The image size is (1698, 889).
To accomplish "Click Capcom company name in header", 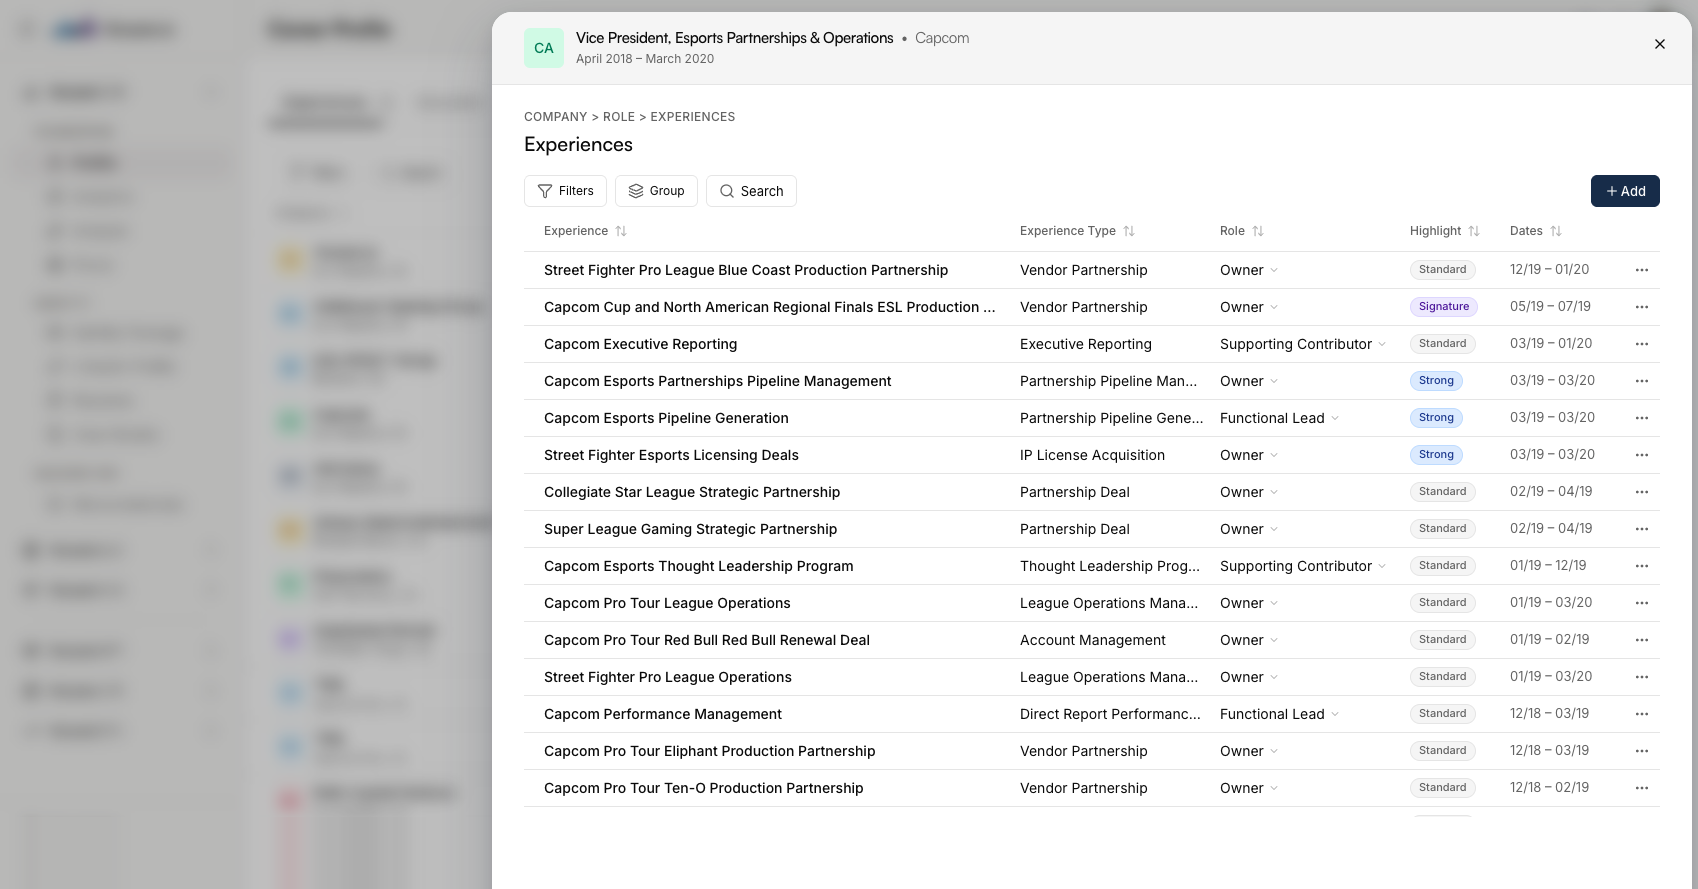I will pos(942,38).
